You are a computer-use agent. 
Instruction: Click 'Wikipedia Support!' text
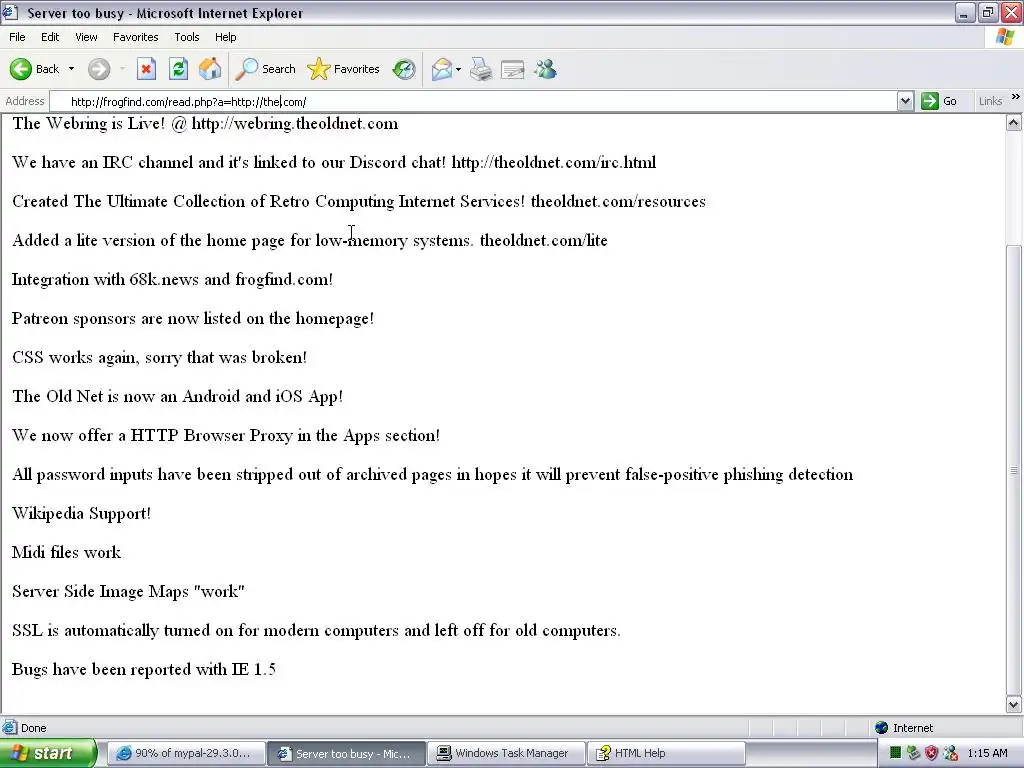pos(82,513)
